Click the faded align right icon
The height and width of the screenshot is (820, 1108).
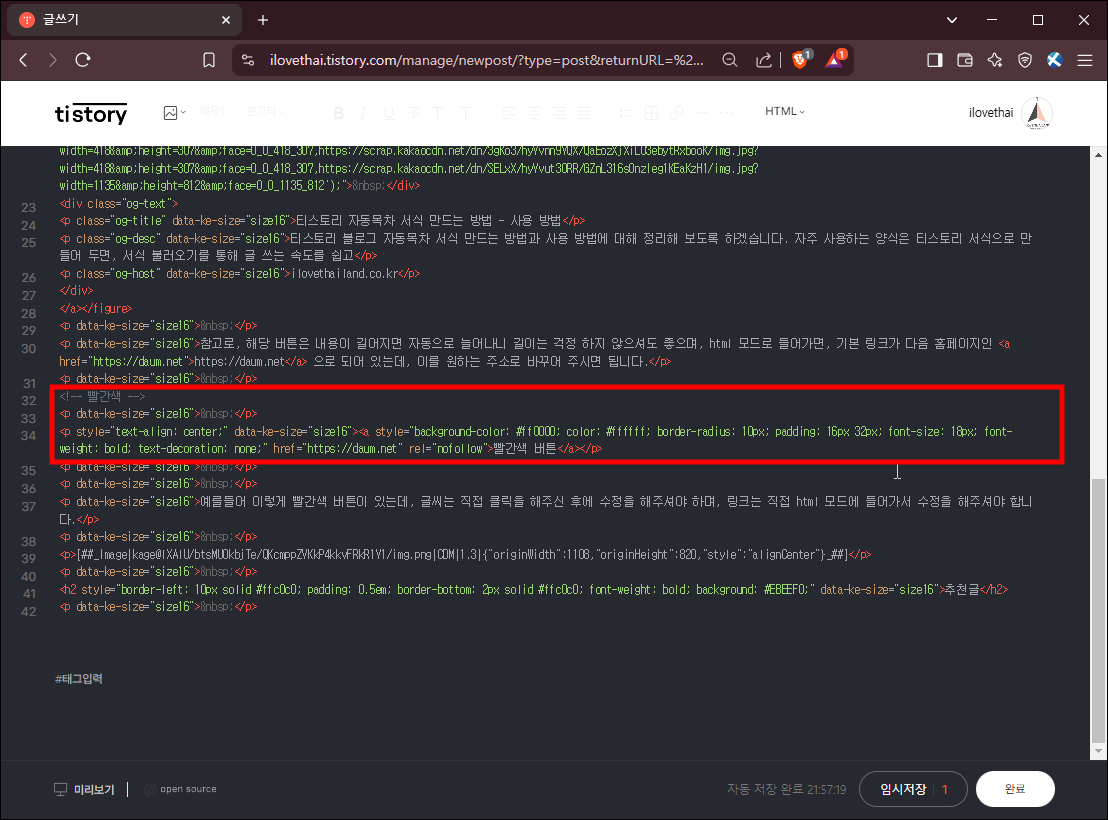coord(558,113)
